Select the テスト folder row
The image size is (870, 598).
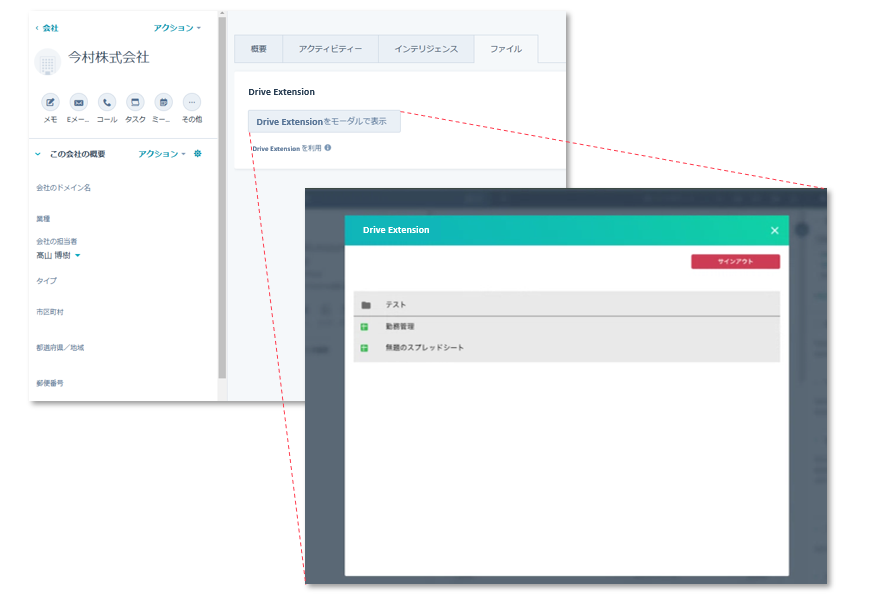tap(566, 305)
